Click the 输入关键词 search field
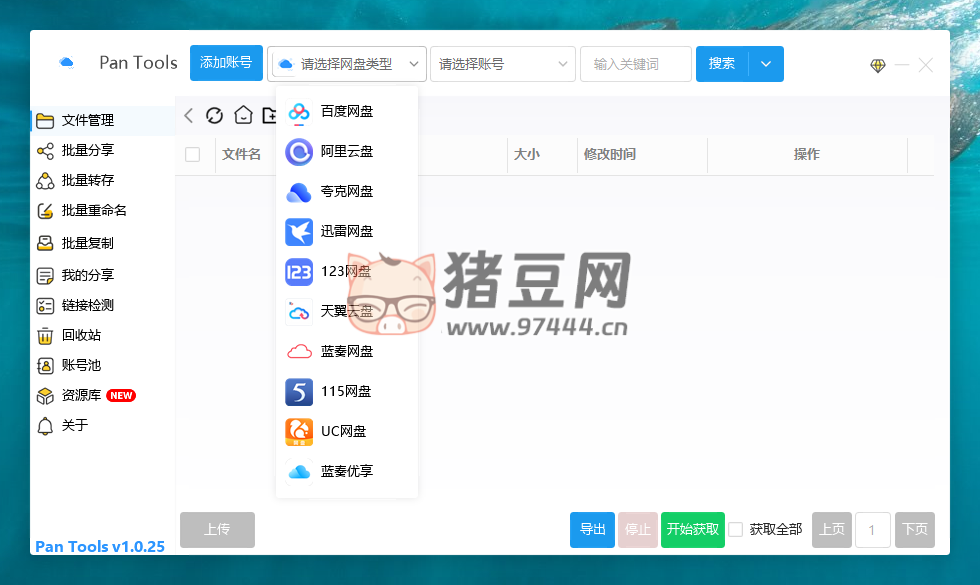Image resolution: width=980 pixels, height=585 pixels. click(x=636, y=64)
